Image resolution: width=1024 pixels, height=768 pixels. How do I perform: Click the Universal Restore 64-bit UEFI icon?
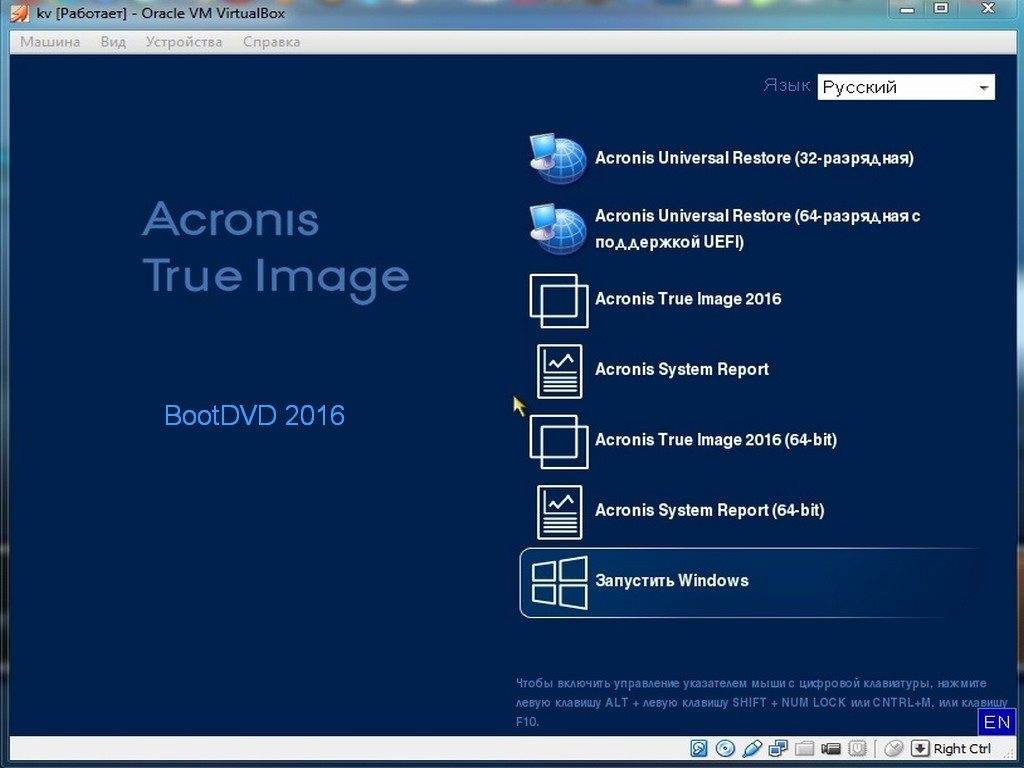[x=558, y=229]
